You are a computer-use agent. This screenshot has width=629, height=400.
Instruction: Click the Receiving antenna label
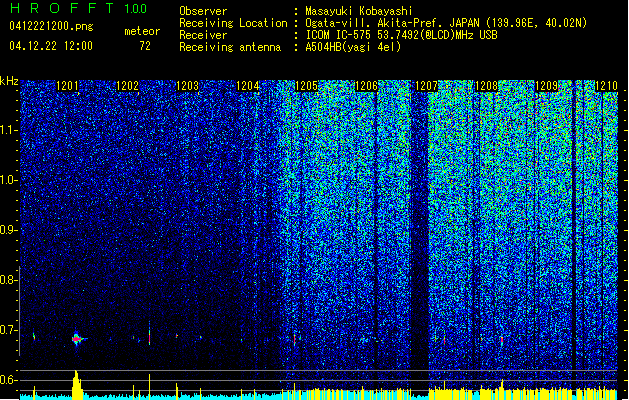(x=230, y=47)
